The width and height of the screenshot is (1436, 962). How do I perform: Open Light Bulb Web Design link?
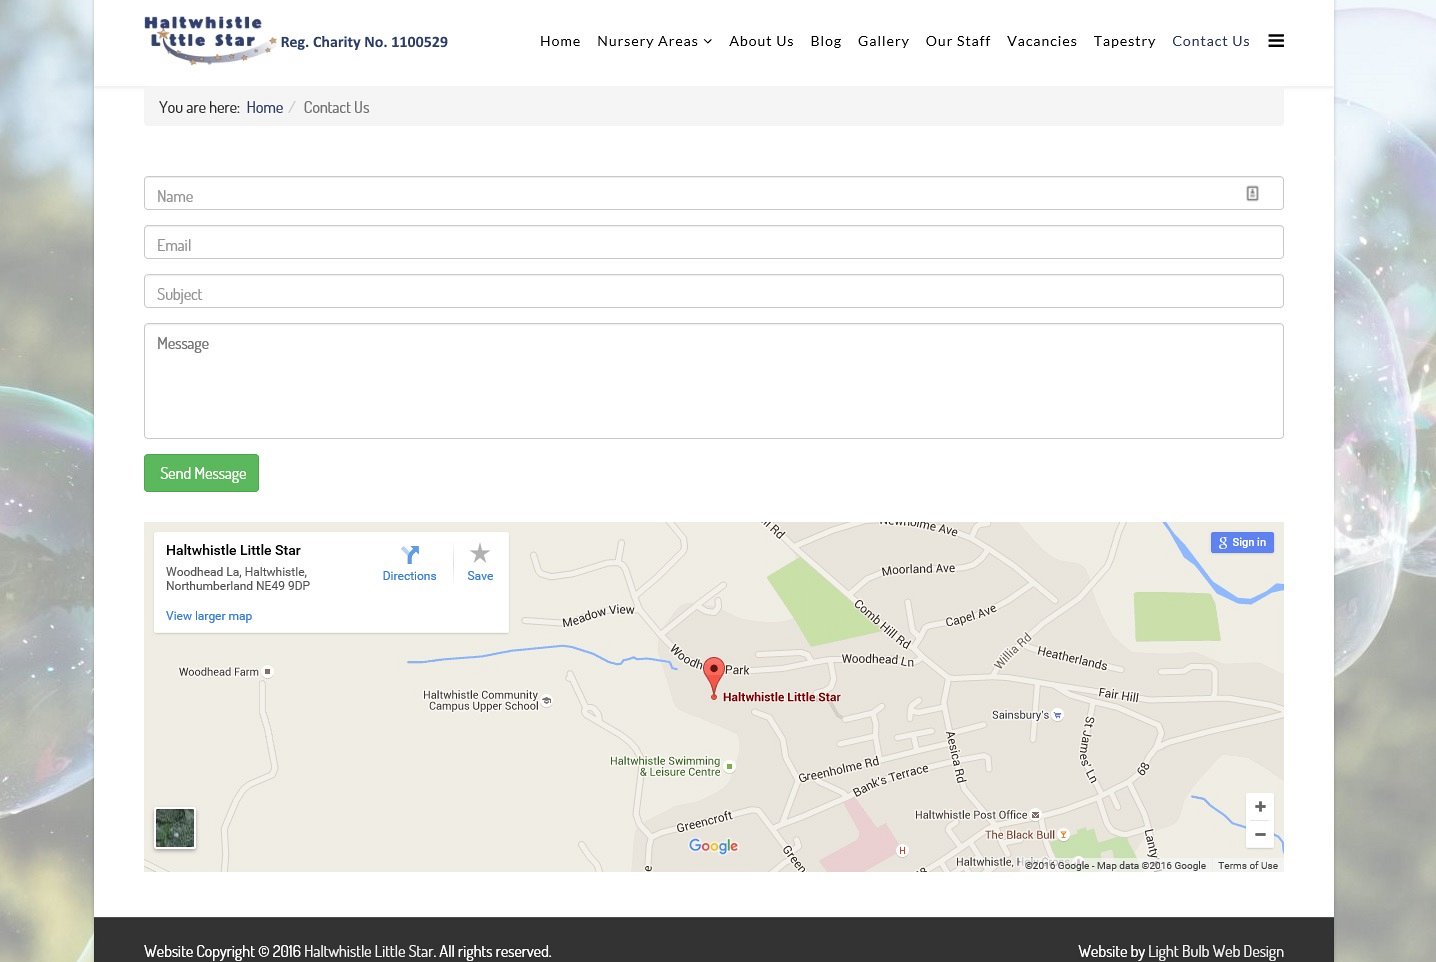coord(1215,951)
